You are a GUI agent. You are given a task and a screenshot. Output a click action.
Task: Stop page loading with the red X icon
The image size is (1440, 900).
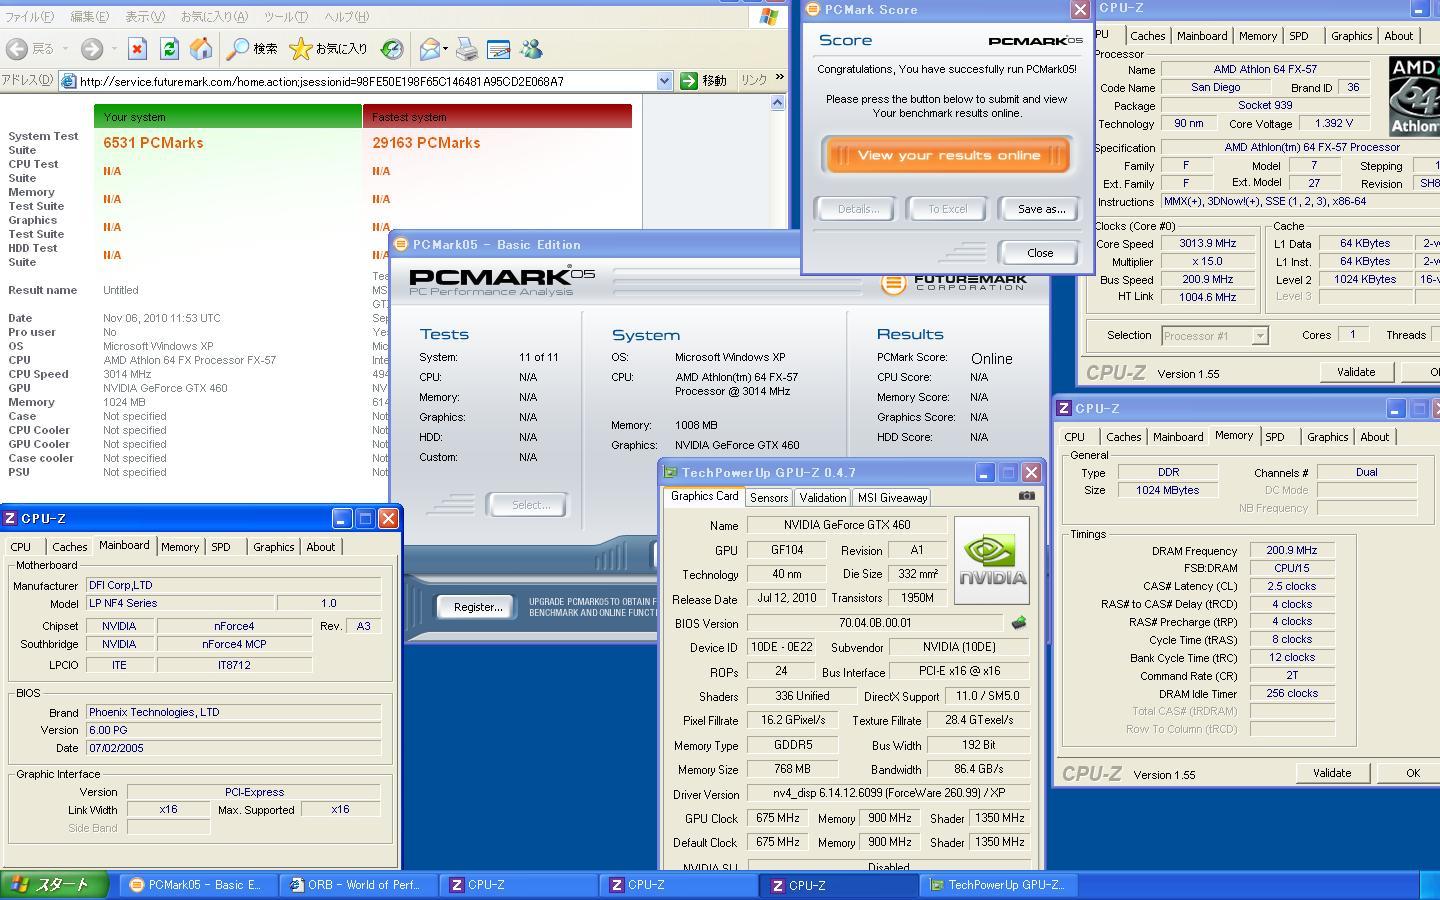tap(137, 49)
